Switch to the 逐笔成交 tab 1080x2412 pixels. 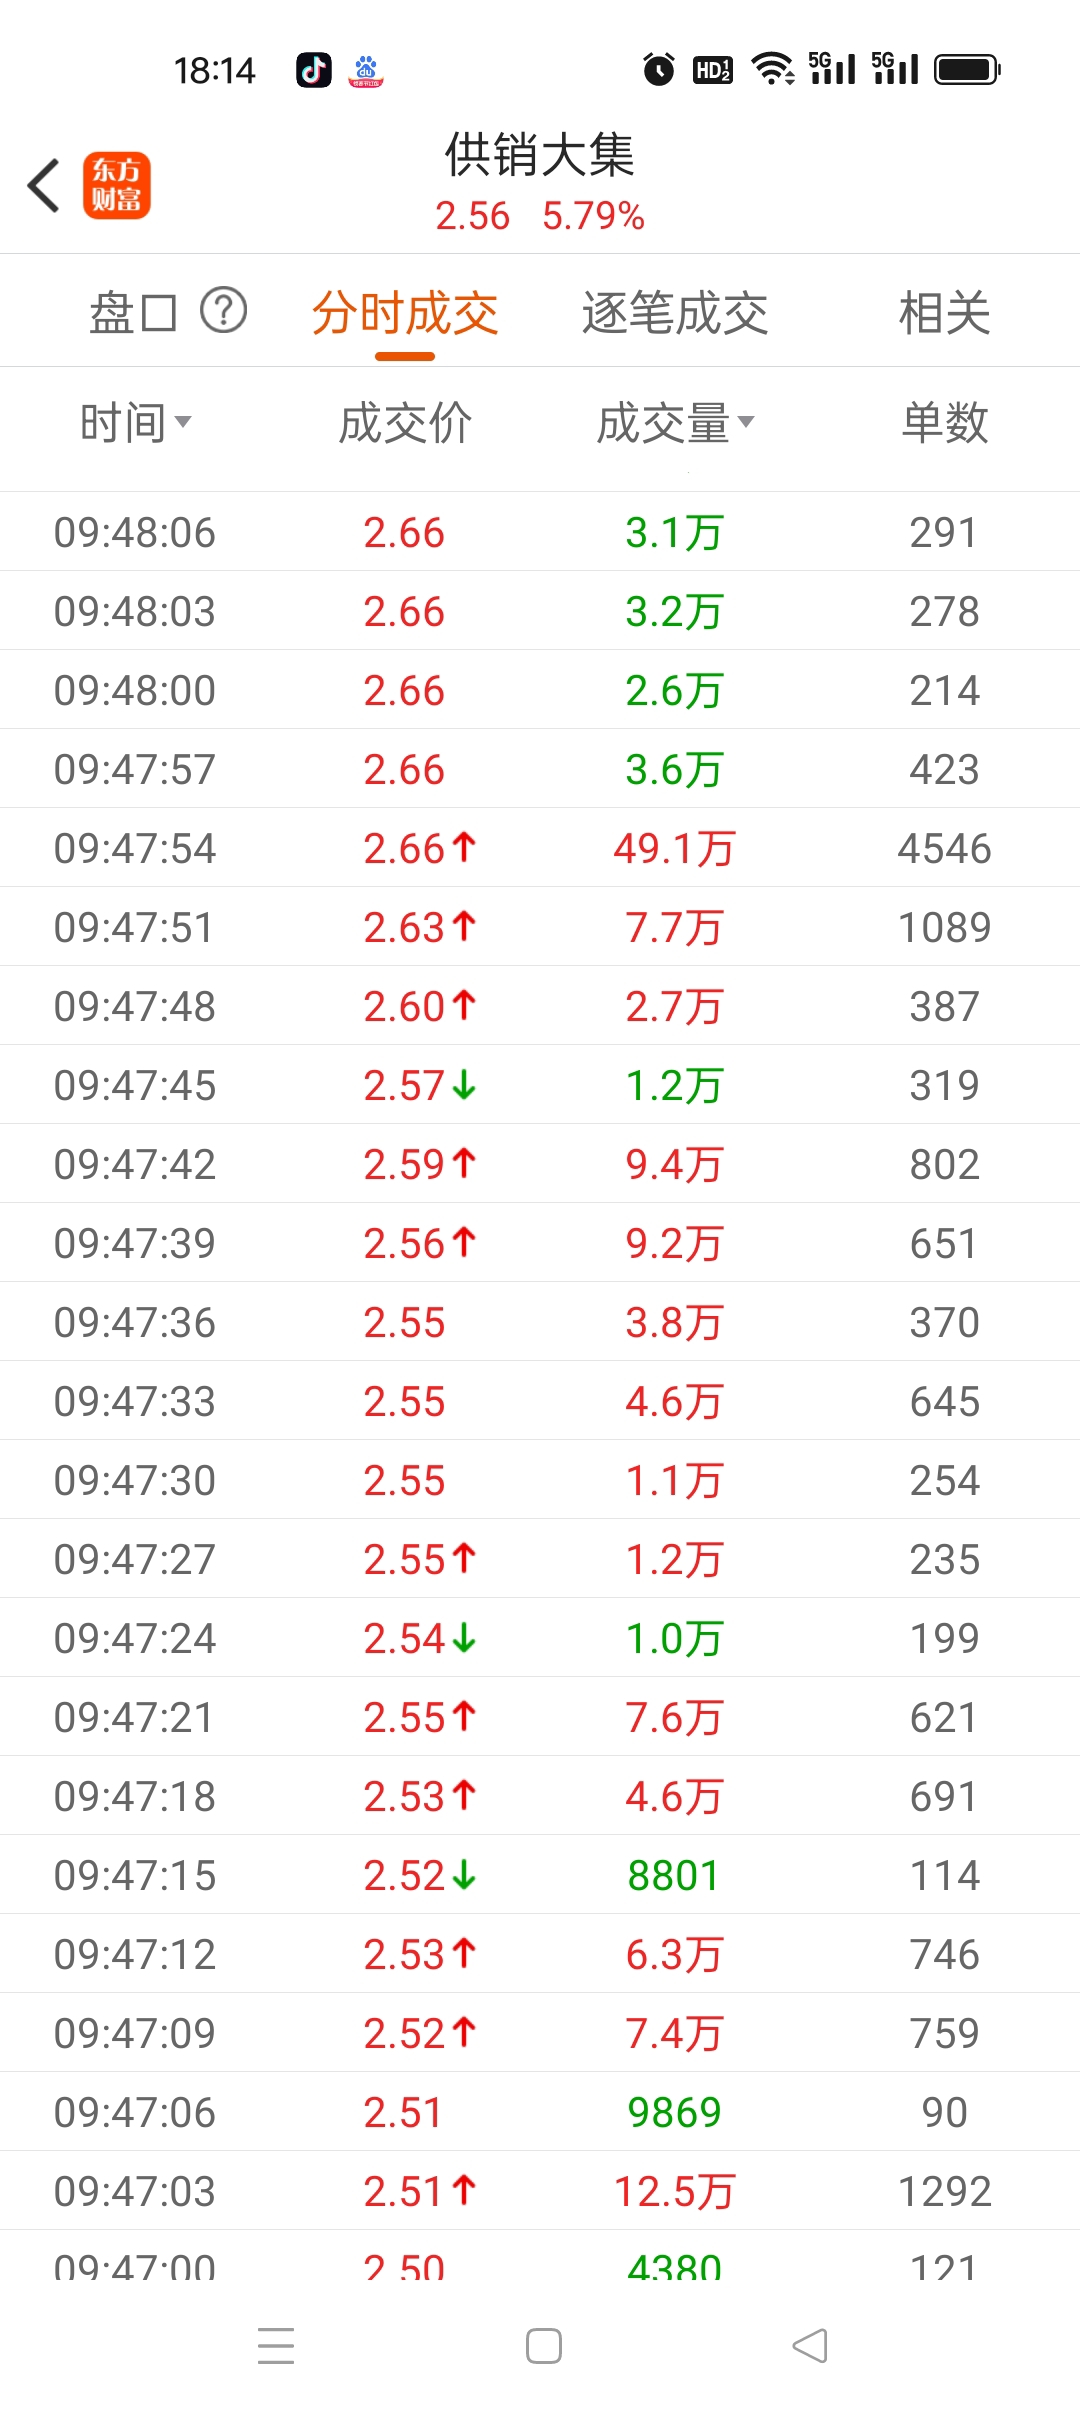pyautogui.click(x=675, y=313)
